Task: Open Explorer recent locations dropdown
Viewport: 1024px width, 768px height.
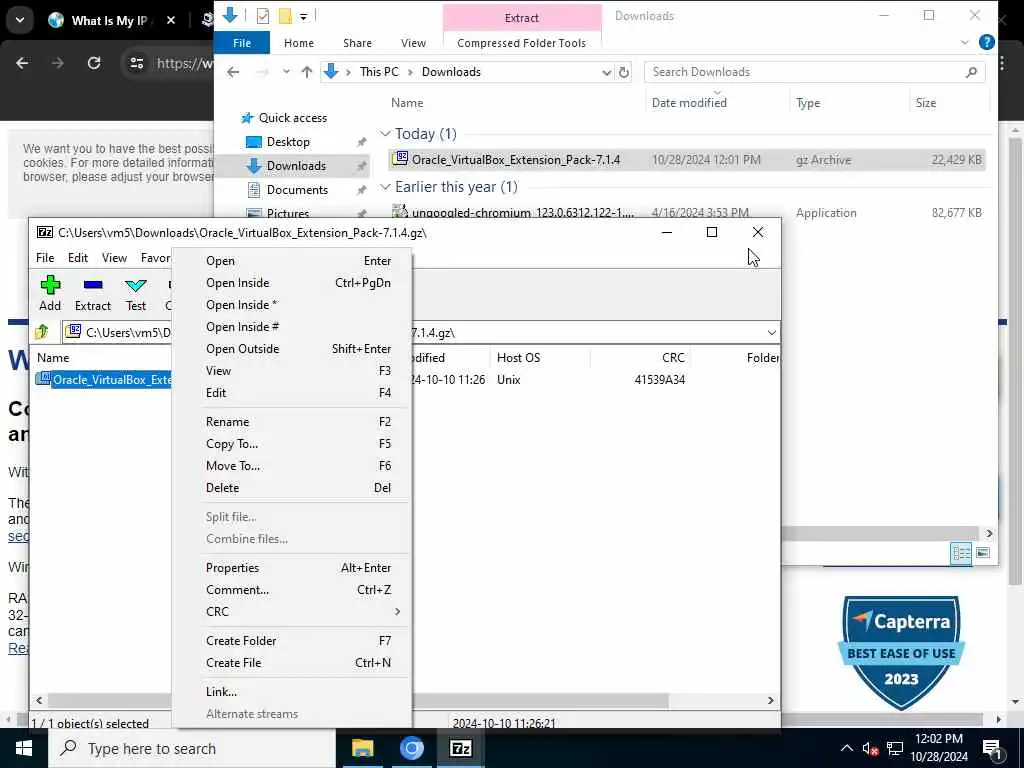Action: [x=286, y=72]
